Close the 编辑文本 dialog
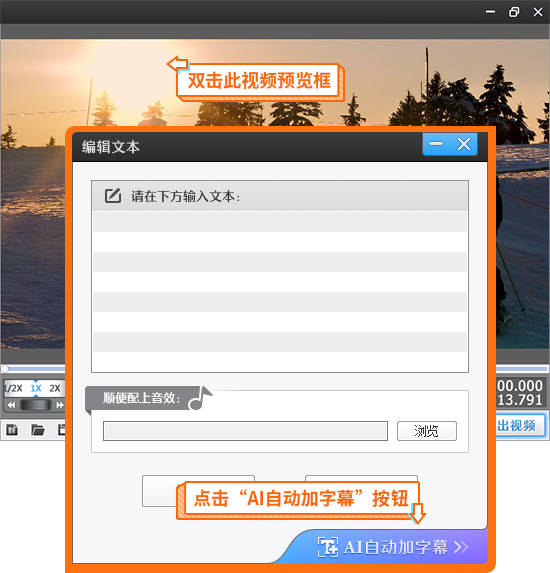This screenshot has width=550, height=573. point(464,144)
